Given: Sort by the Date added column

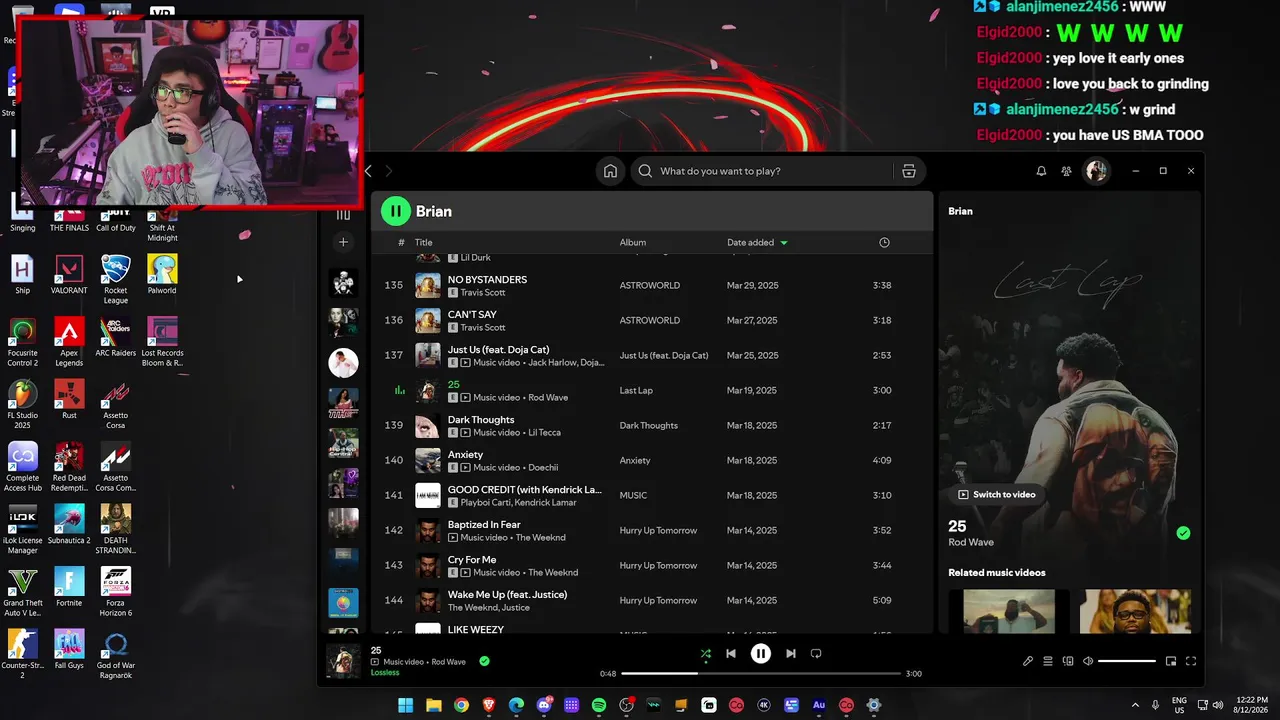Looking at the screenshot, I should [x=757, y=242].
